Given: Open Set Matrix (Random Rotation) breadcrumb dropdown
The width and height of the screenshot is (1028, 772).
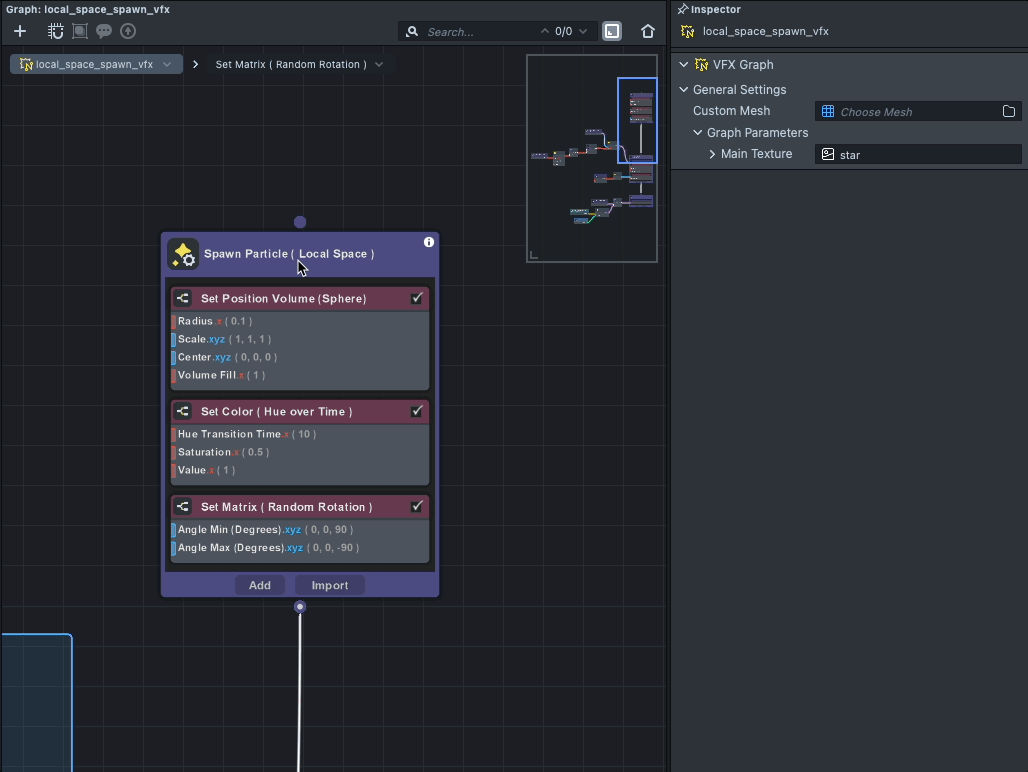Looking at the screenshot, I should click(x=379, y=64).
